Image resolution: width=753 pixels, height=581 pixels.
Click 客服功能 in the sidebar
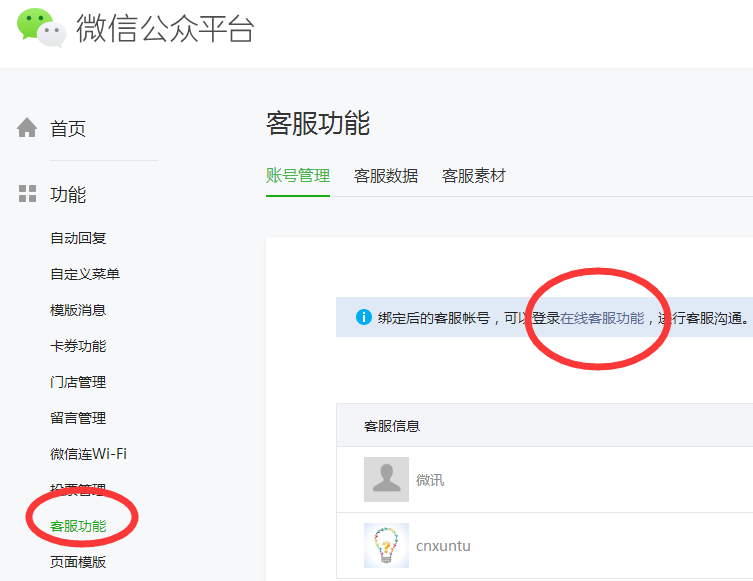coord(78,526)
